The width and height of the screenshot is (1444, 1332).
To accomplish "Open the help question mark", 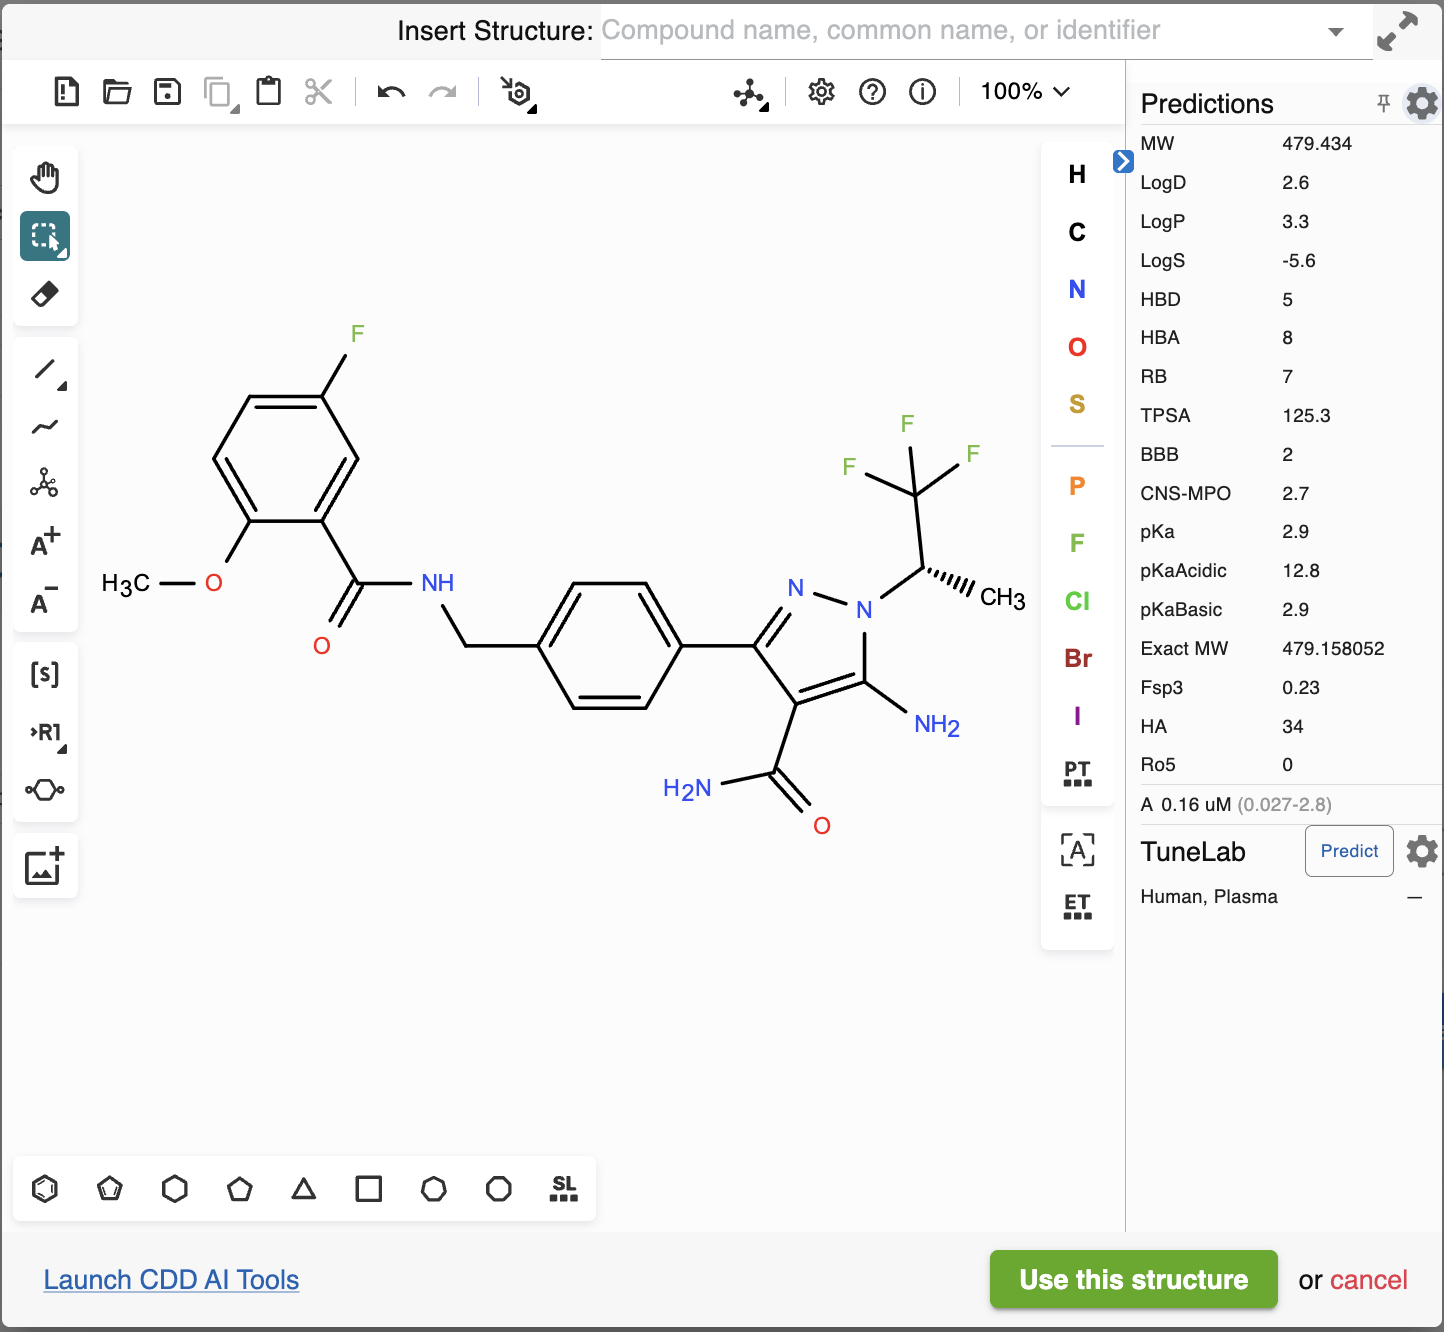I will point(872,92).
